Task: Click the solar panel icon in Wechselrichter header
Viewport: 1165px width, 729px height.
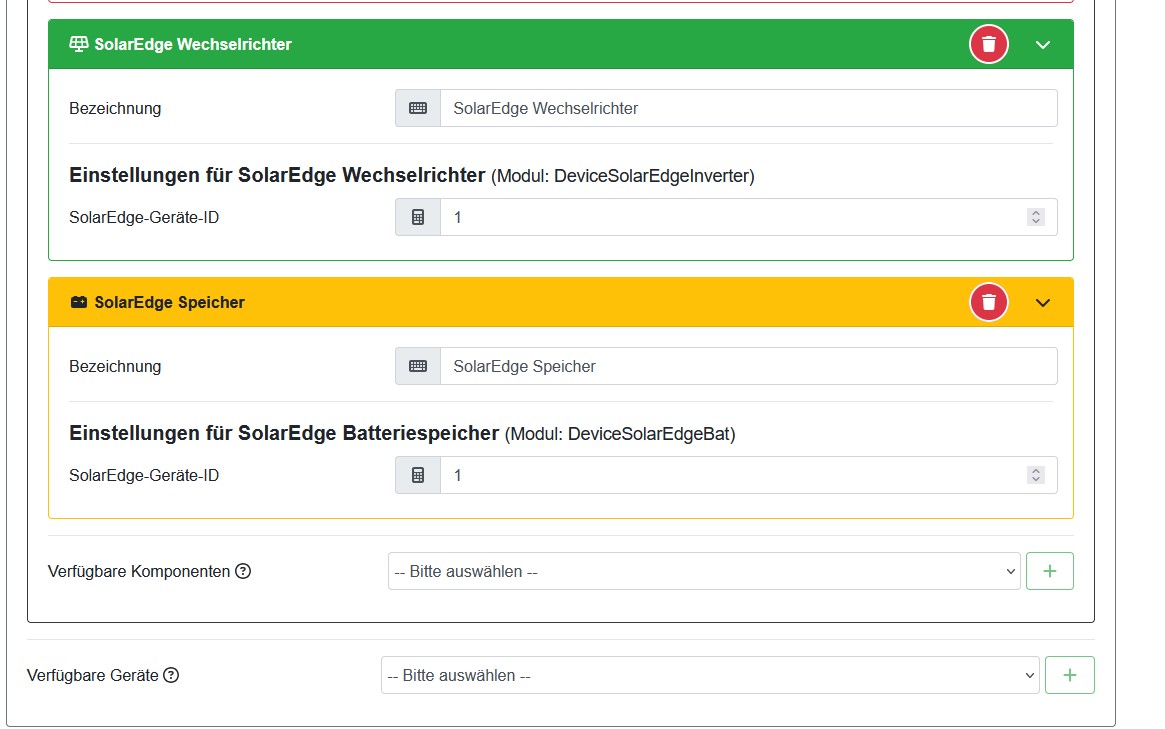Action: tap(78, 44)
